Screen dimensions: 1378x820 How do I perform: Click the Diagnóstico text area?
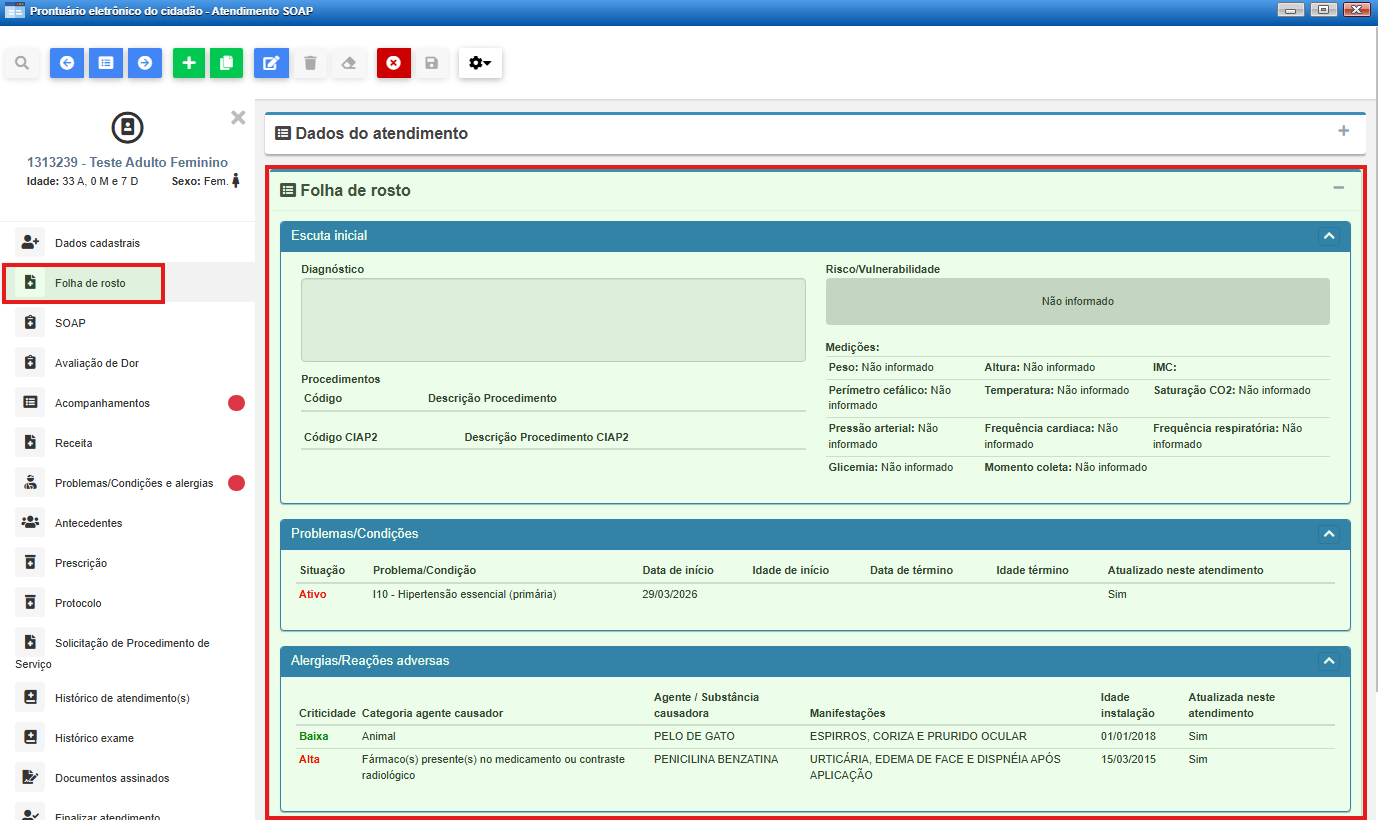553,320
